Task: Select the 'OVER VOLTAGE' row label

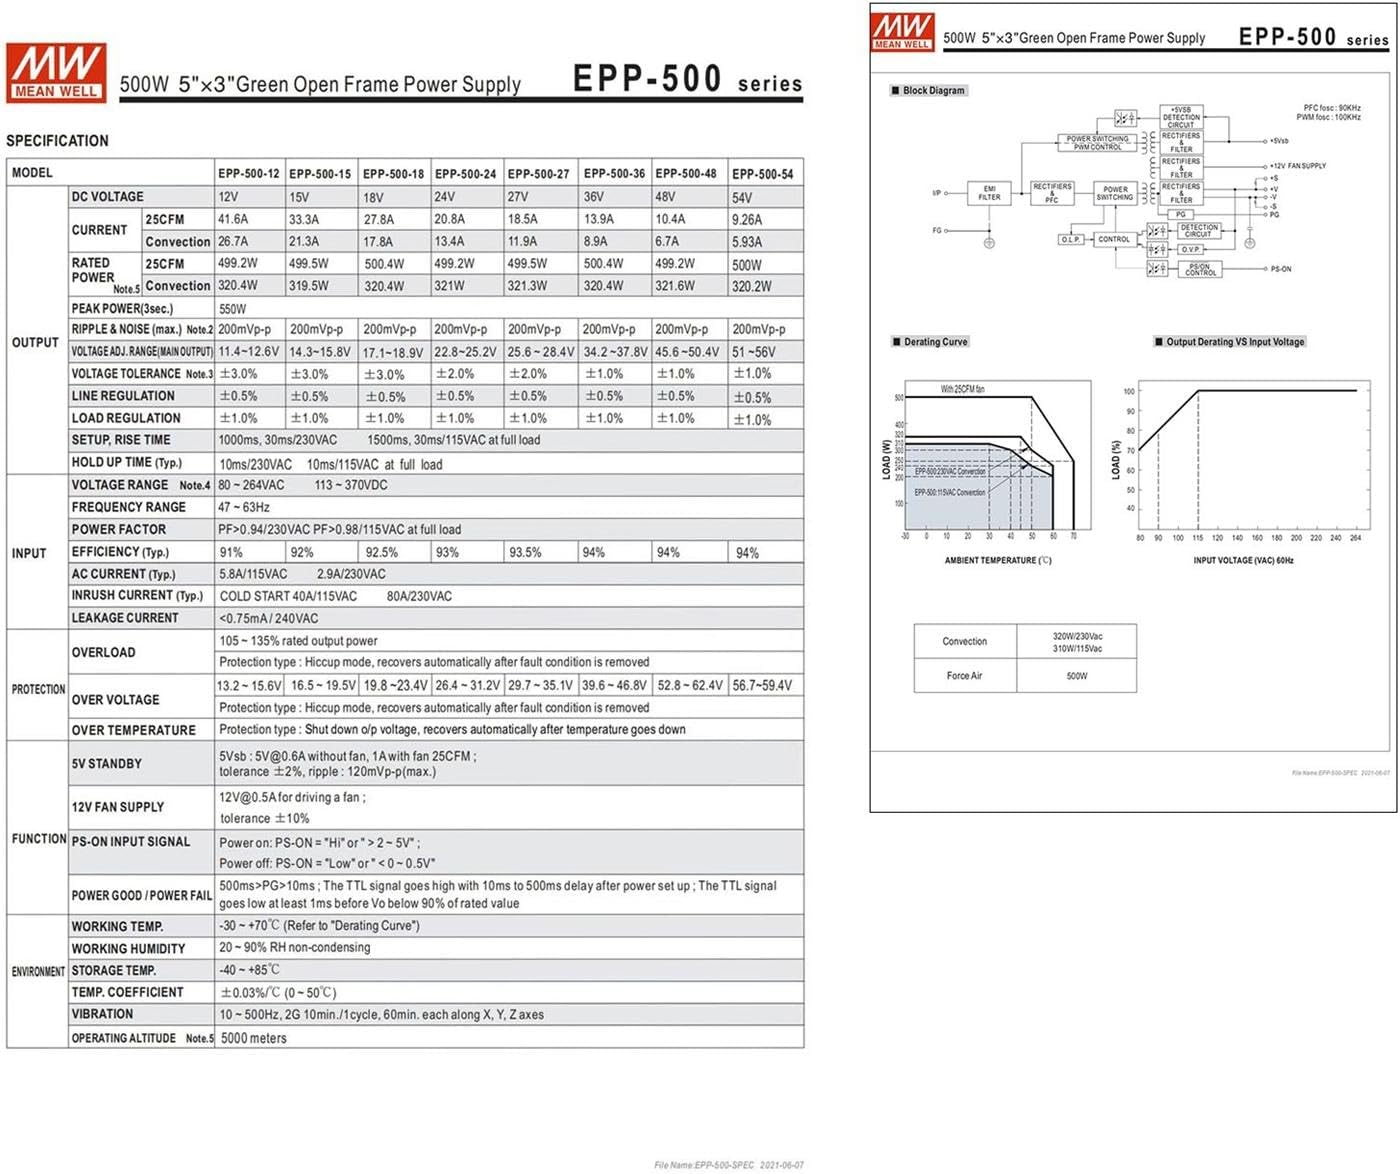Action: tap(115, 700)
